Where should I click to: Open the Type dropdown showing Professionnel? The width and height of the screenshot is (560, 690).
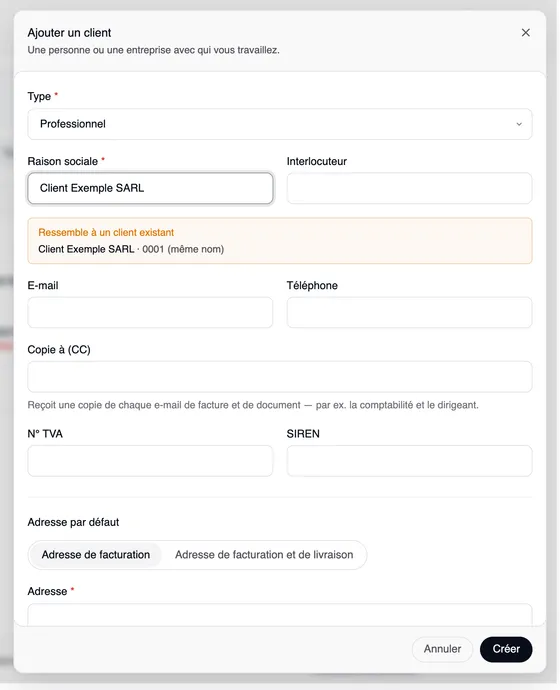[x=280, y=124]
